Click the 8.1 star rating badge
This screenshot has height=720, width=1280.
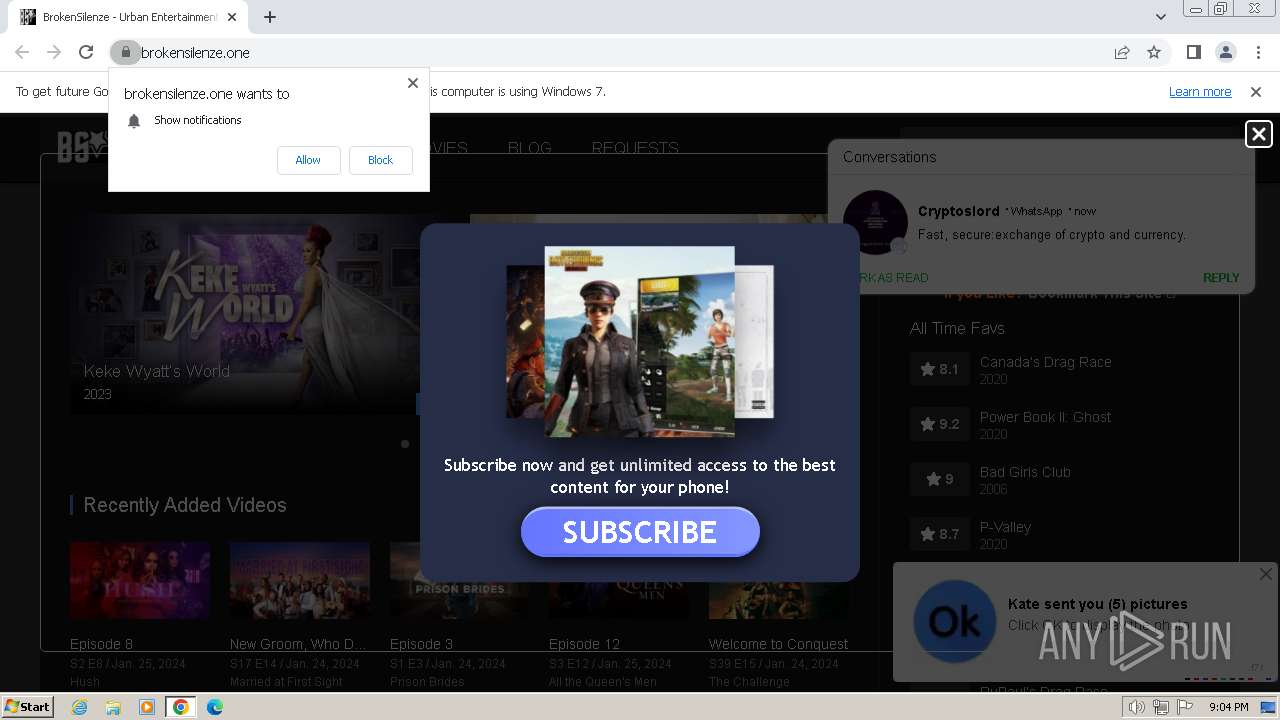coord(939,369)
